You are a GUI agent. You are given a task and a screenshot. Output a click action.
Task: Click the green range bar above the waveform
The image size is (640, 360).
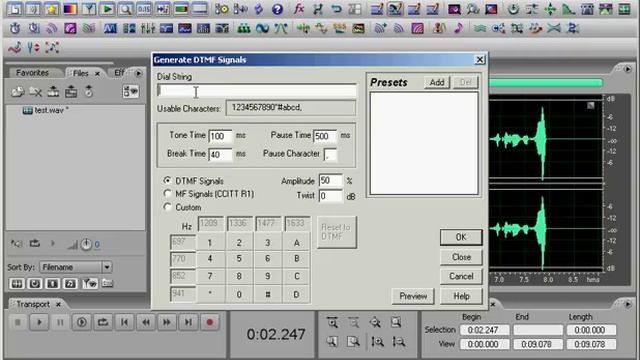click(x=546, y=83)
